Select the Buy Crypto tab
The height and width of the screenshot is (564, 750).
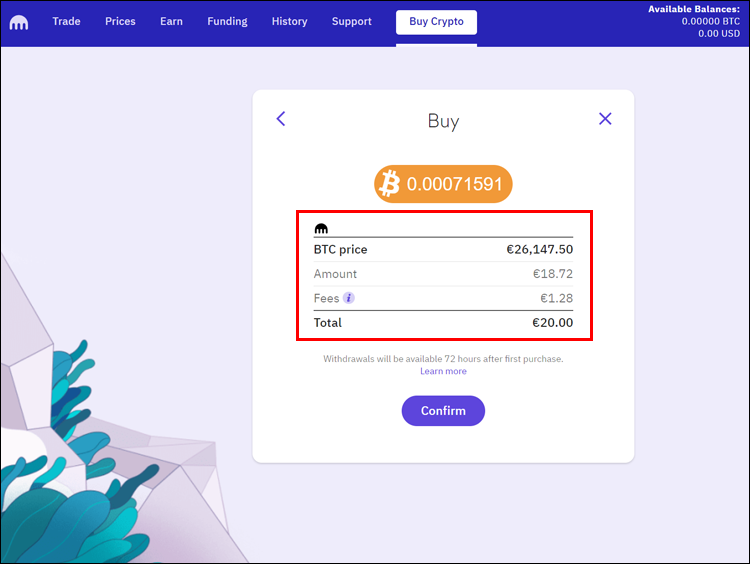click(x=436, y=22)
